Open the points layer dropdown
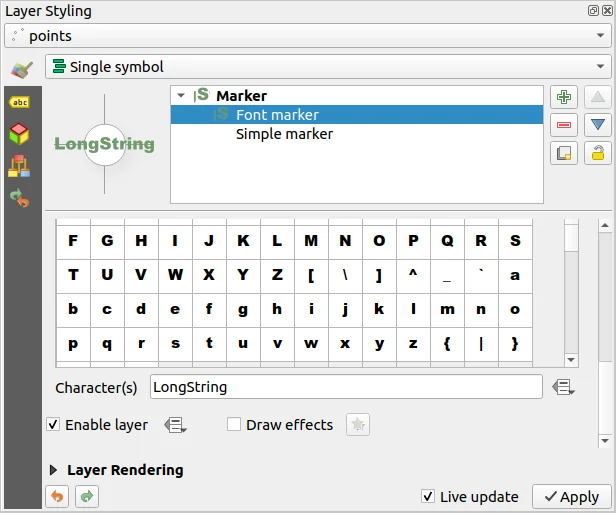 pyautogui.click(x=307, y=36)
